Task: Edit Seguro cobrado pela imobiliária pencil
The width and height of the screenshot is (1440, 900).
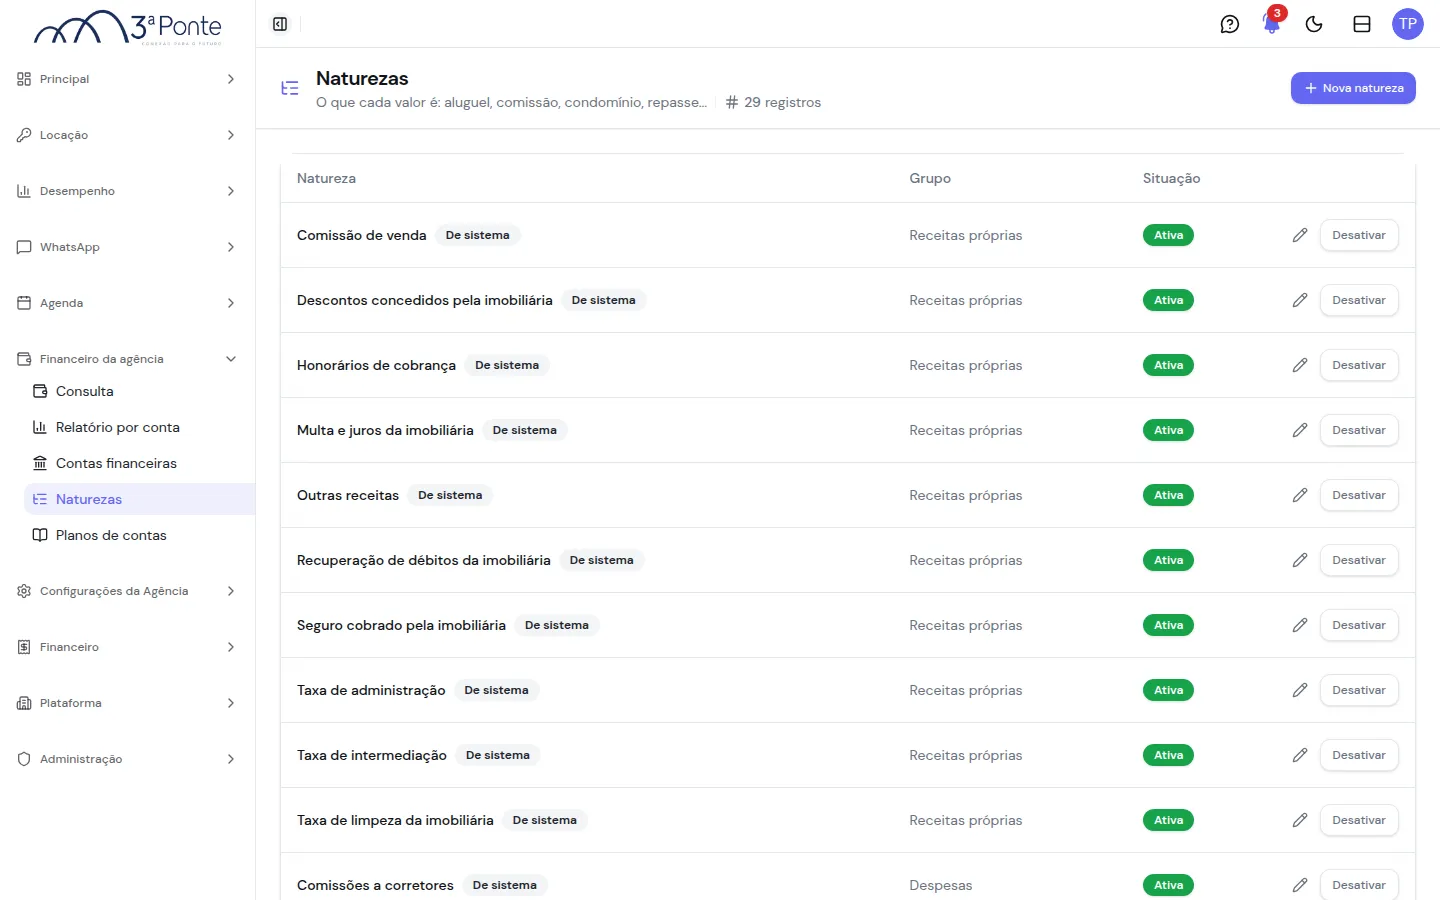Action: pyautogui.click(x=1300, y=625)
